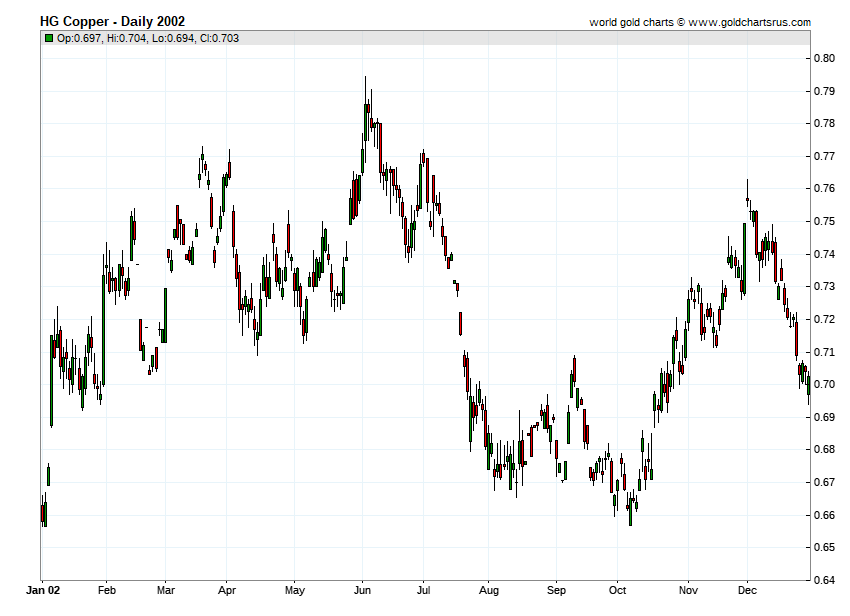
Task: Click the 0.70 price axis label
Action: tap(825, 384)
